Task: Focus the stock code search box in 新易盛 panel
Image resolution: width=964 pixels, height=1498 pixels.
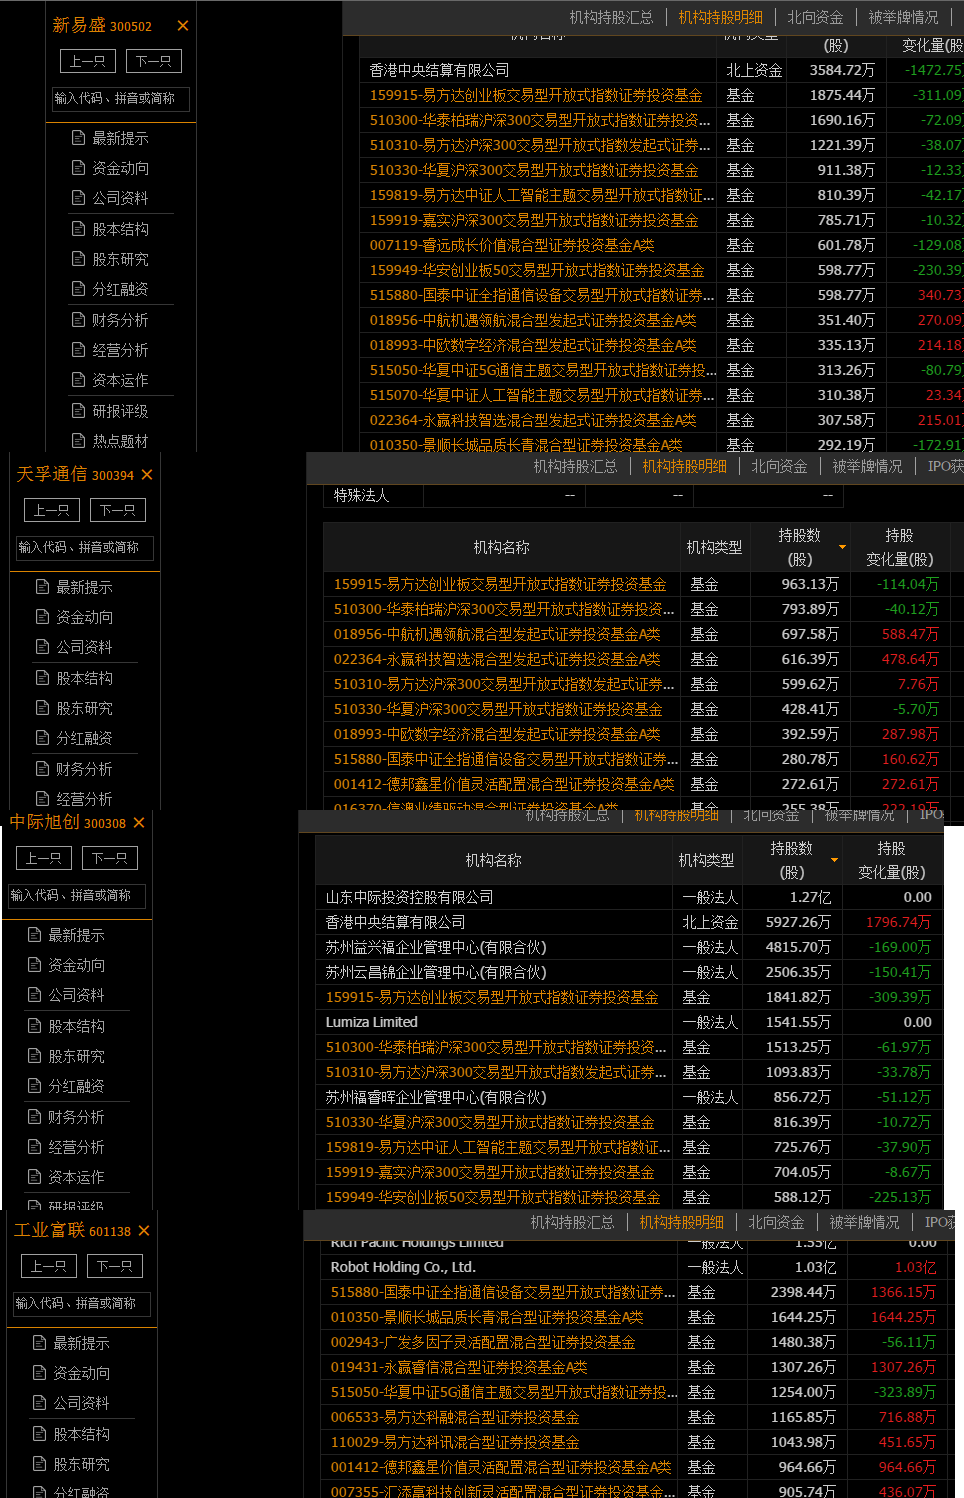Action: point(121,98)
